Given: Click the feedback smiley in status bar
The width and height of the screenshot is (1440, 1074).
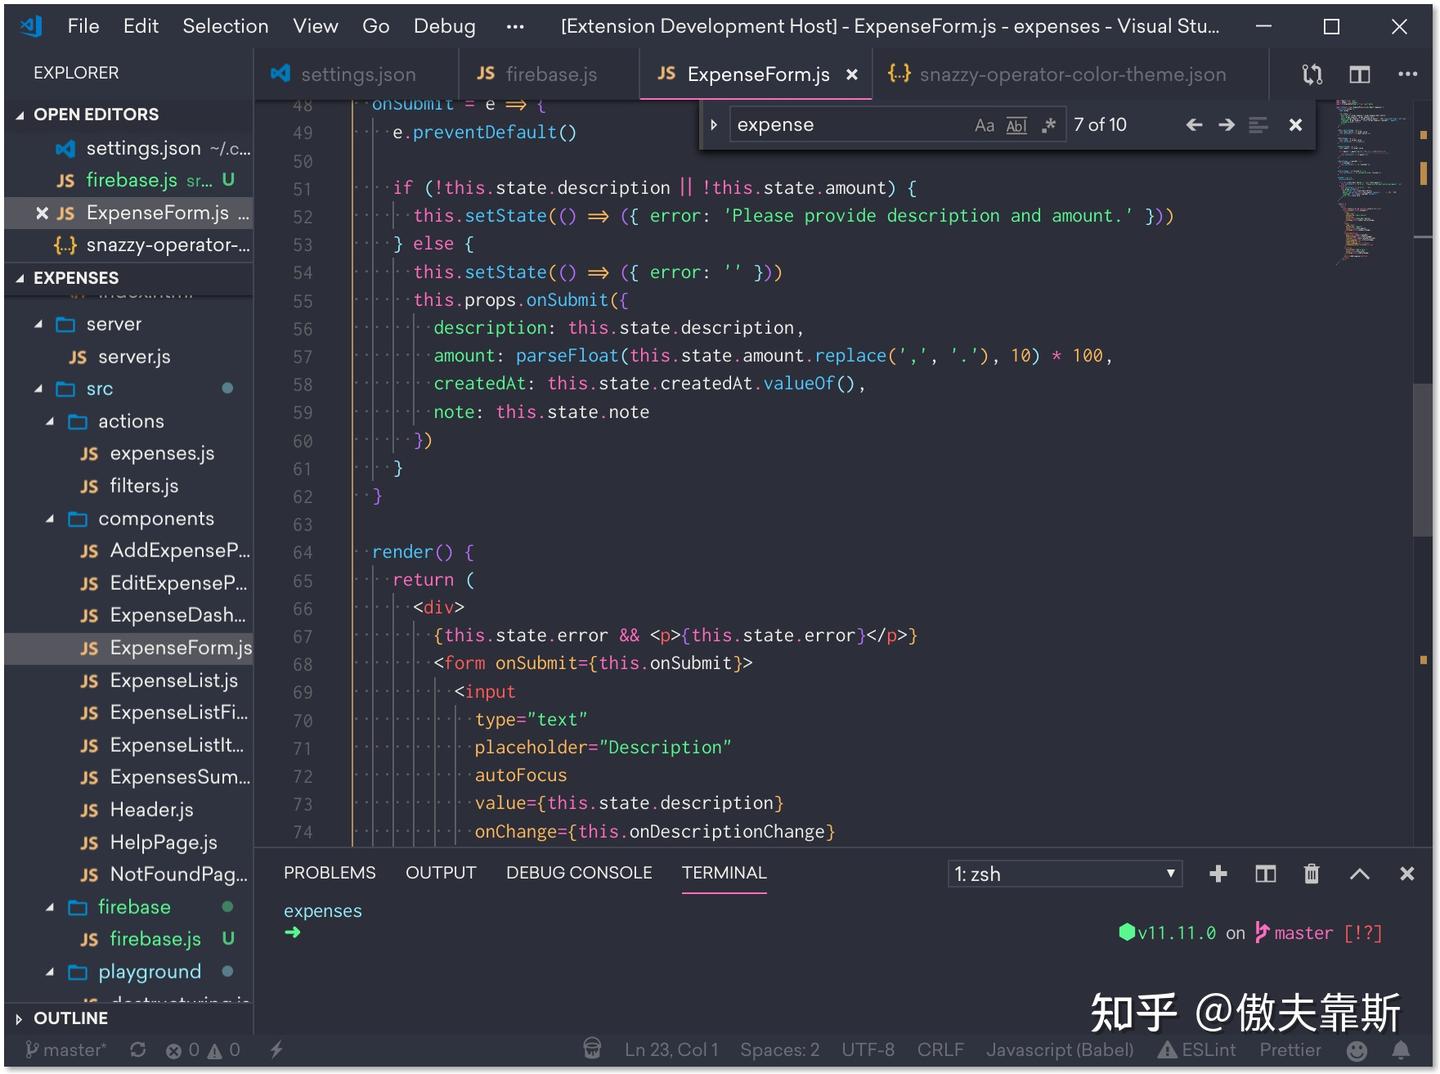Looking at the screenshot, I should 1357,1050.
